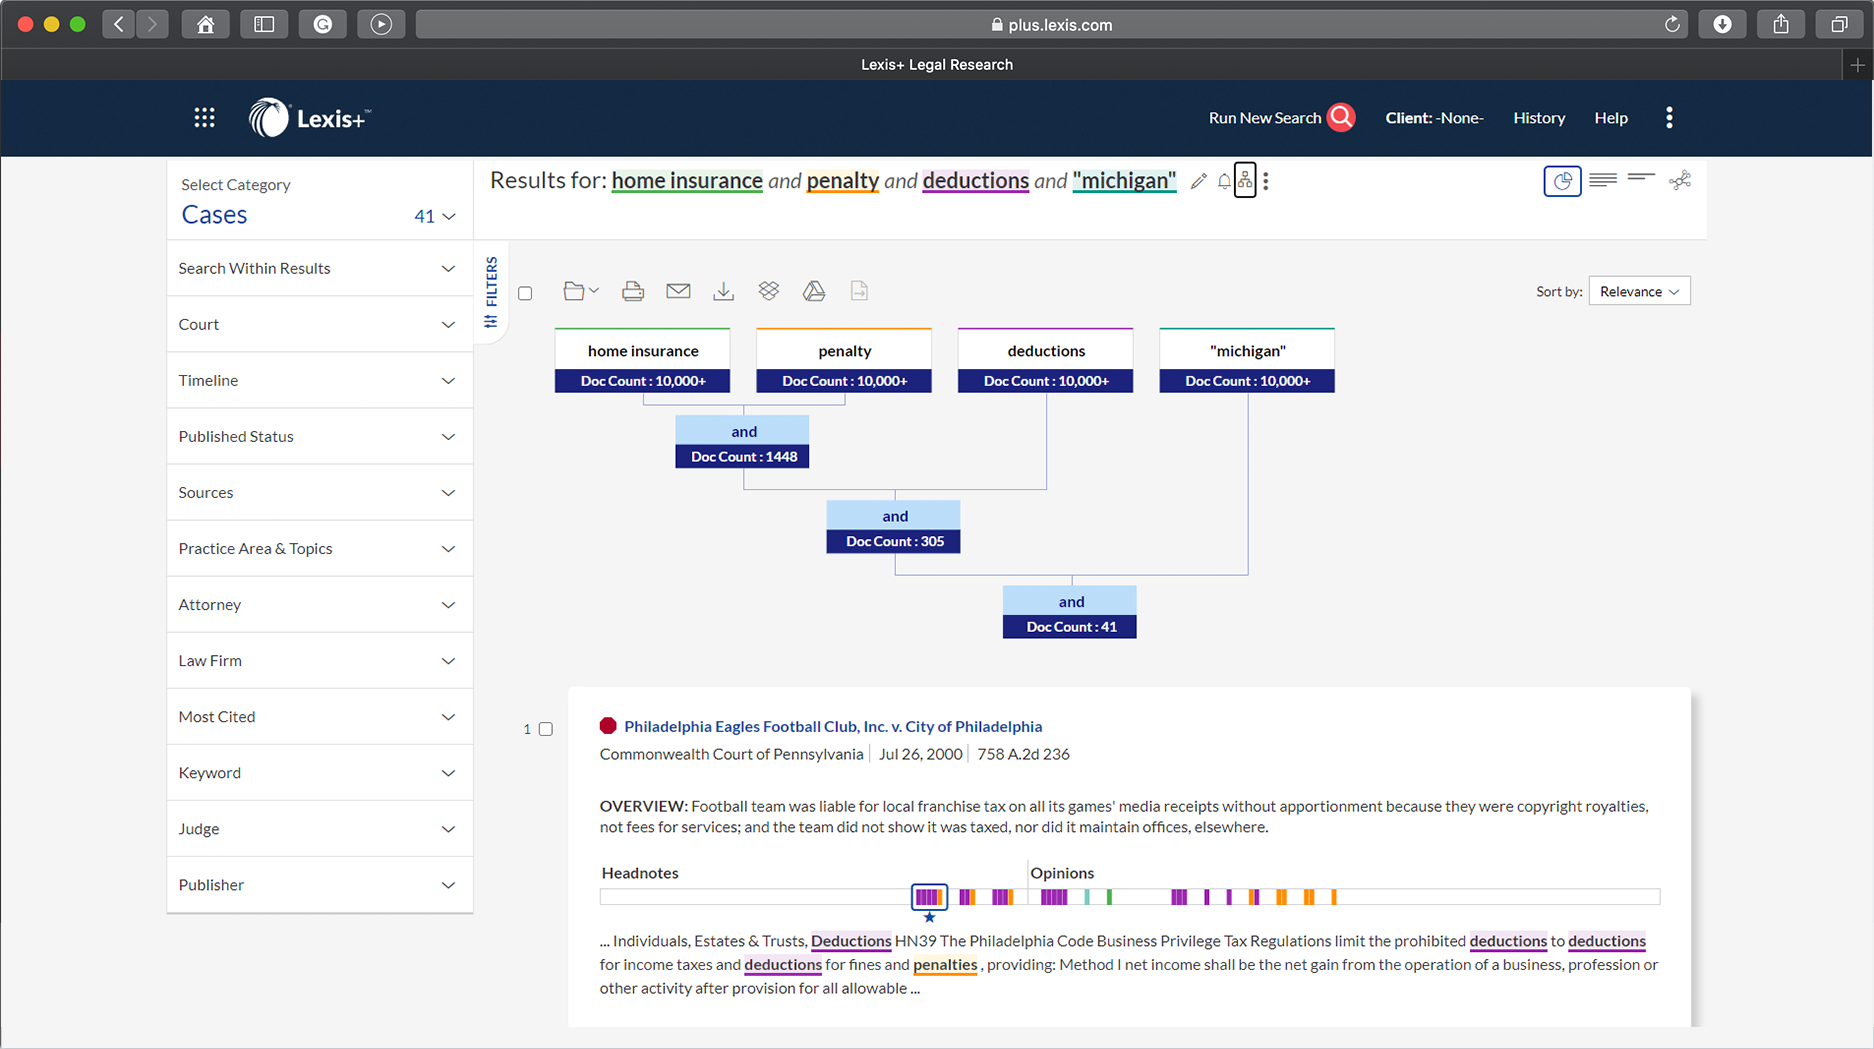Click the Lexis+ logo
Screen dimensions: 1874x1049
point(309,118)
